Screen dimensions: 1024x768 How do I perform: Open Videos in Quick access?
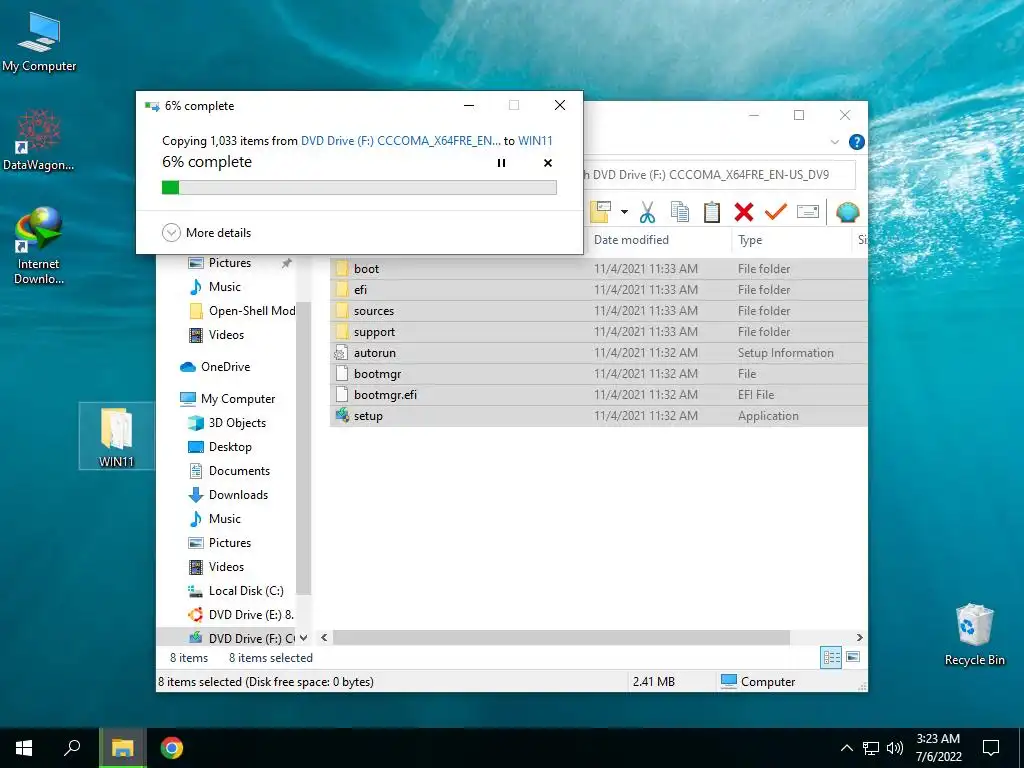[216, 335]
